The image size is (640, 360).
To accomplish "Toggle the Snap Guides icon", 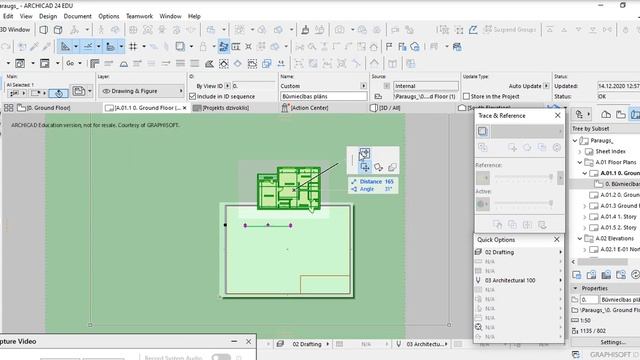I will (x=88, y=47).
